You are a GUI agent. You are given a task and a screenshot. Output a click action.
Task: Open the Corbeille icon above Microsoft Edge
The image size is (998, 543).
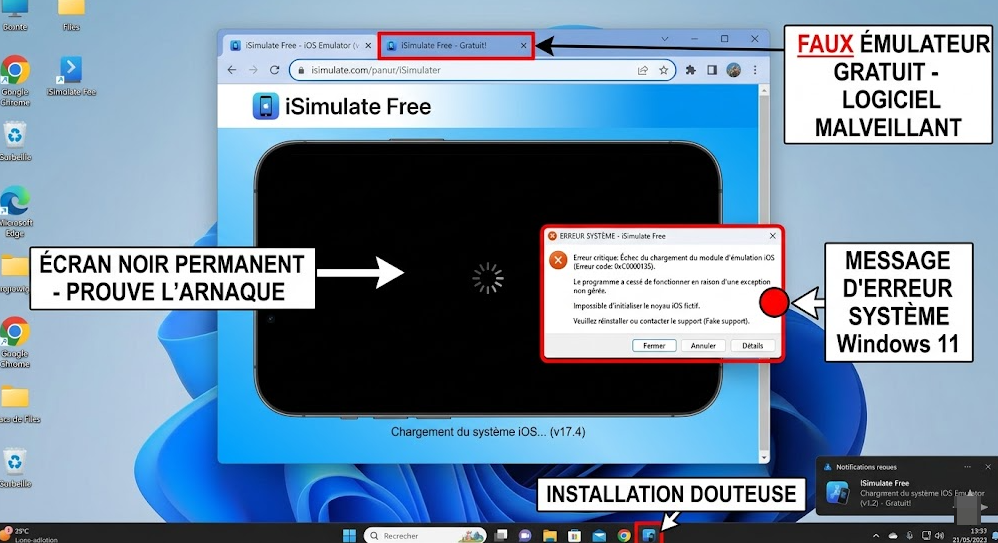pos(15,141)
